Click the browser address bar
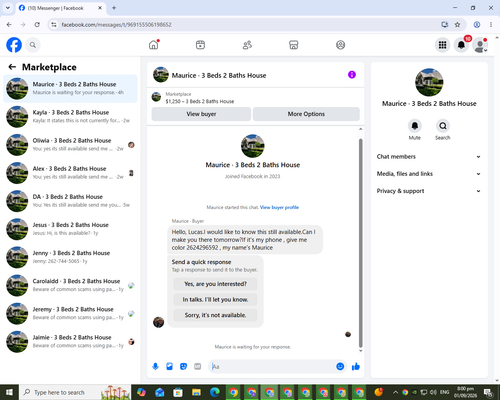500x400 pixels. pos(247,25)
